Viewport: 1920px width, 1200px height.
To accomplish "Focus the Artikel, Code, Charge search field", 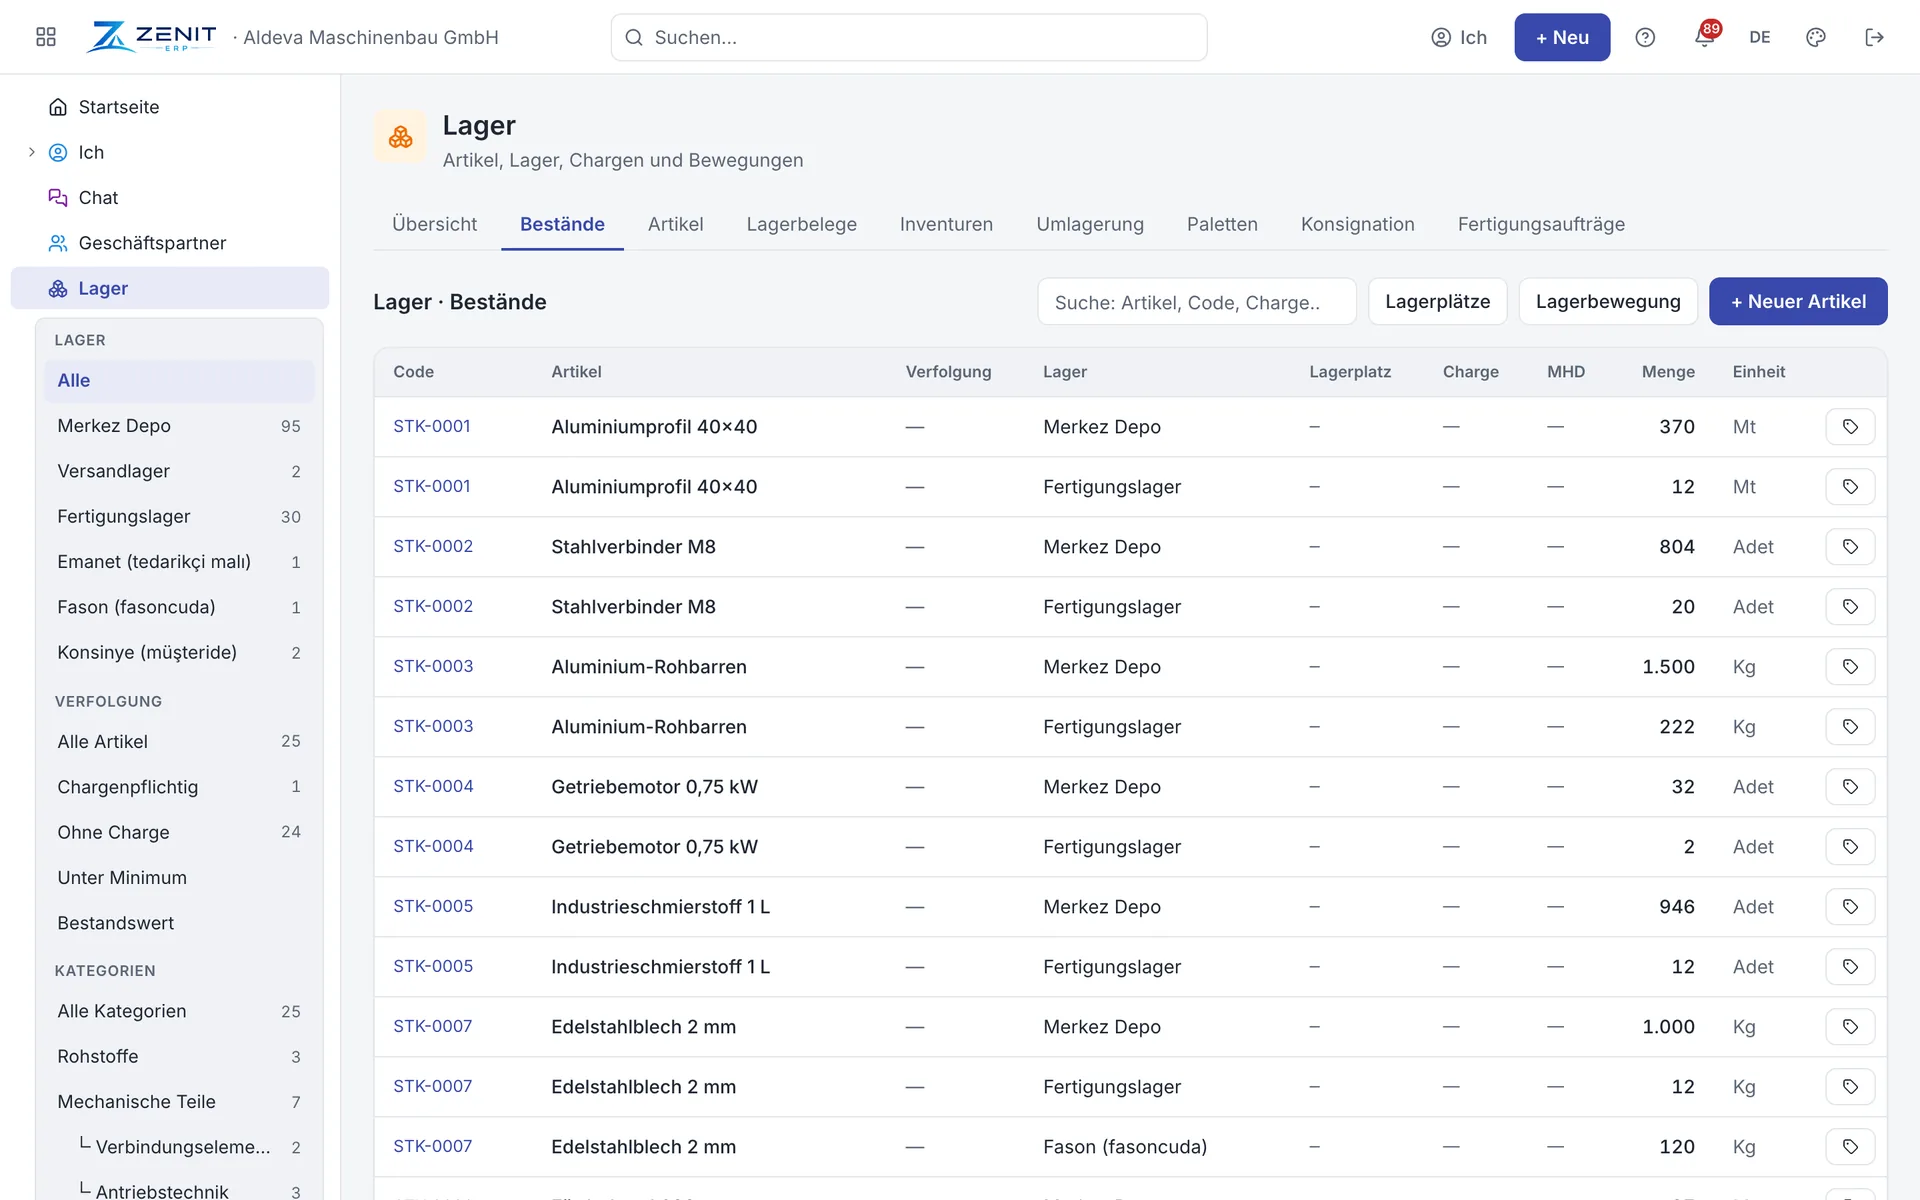I will coord(1197,302).
